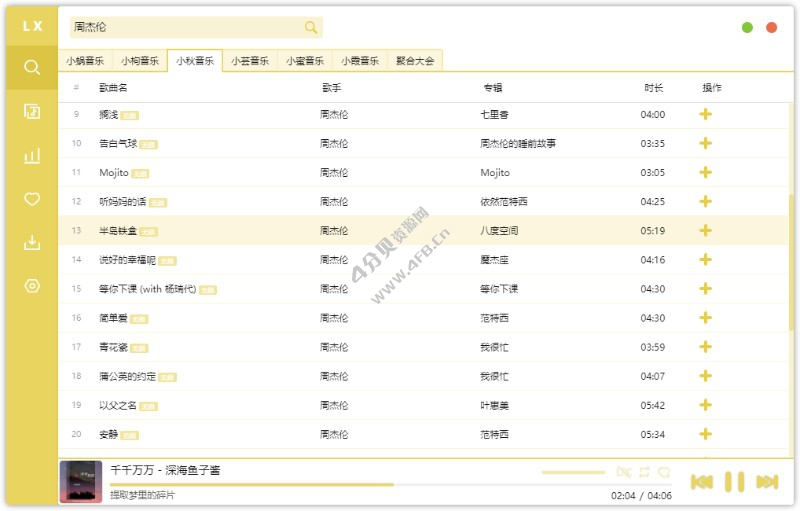Select the song 安静 in the list
This screenshot has width=800, height=511.
108,434
